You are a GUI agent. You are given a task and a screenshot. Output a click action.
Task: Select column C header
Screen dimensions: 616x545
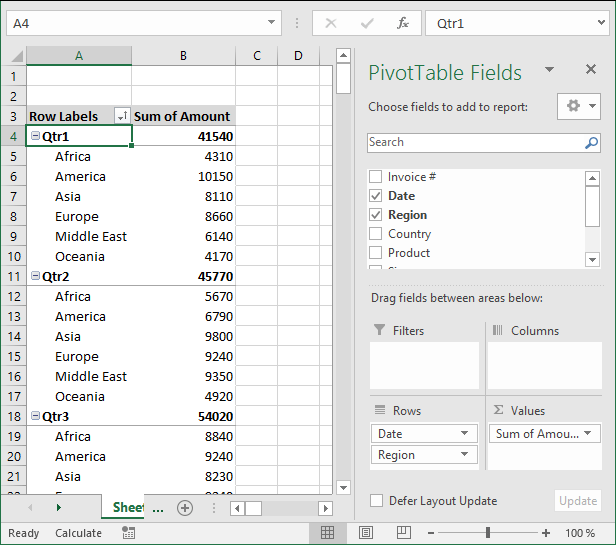pyautogui.click(x=257, y=56)
